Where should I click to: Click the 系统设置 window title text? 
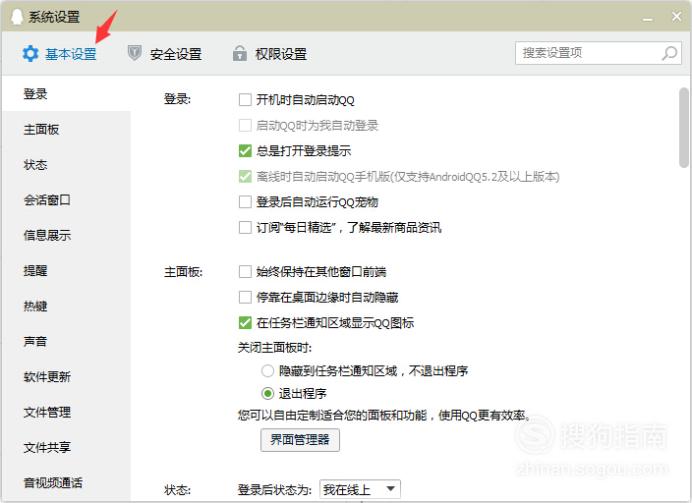tap(54, 17)
